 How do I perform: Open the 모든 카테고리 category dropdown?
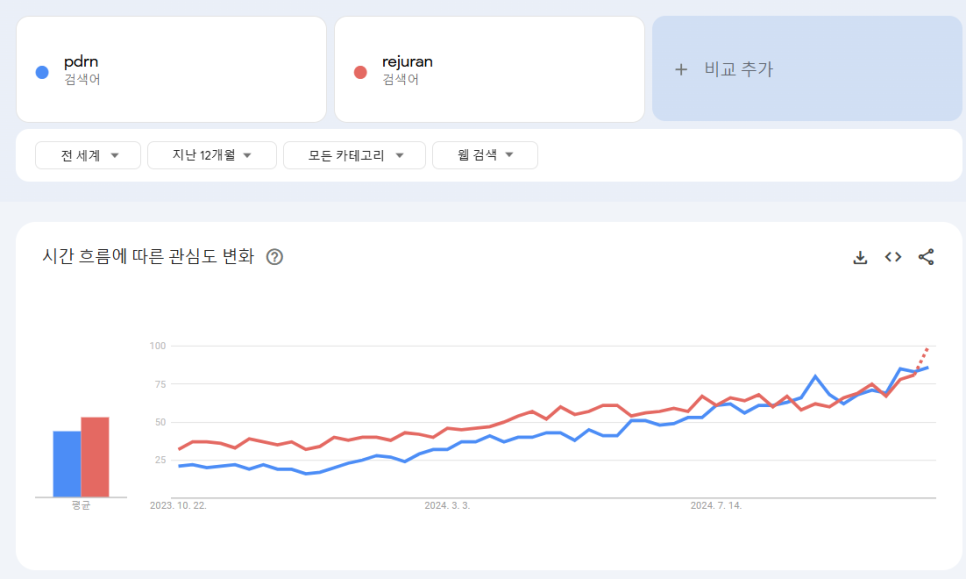pyautogui.click(x=354, y=155)
